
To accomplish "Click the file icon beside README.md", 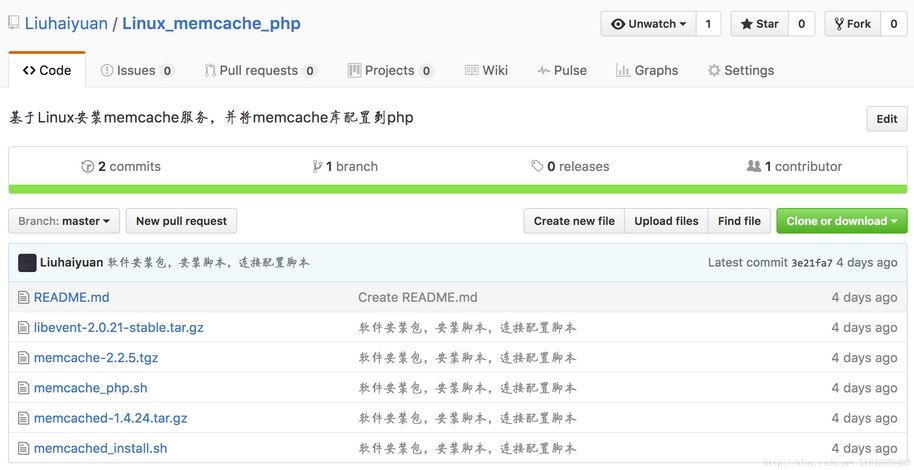I will pyautogui.click(x=23, y=298).
